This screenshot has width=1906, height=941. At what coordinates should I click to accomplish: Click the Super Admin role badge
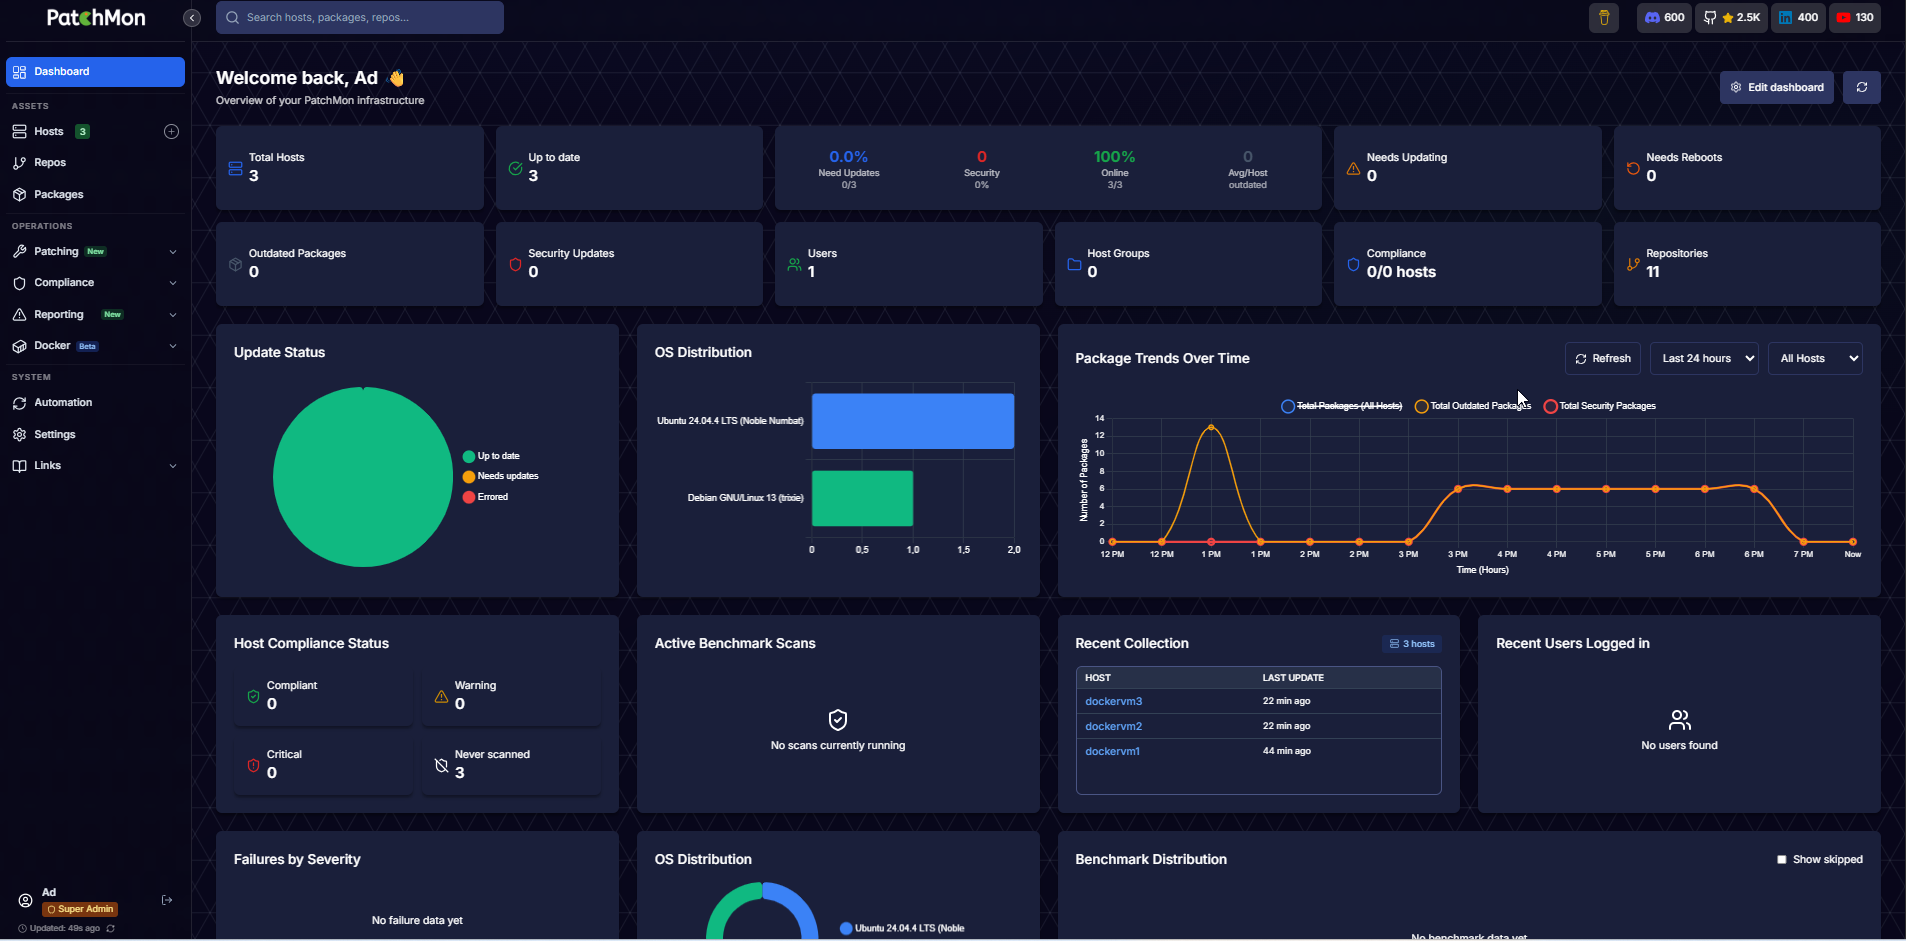click(x=80, y=910)
